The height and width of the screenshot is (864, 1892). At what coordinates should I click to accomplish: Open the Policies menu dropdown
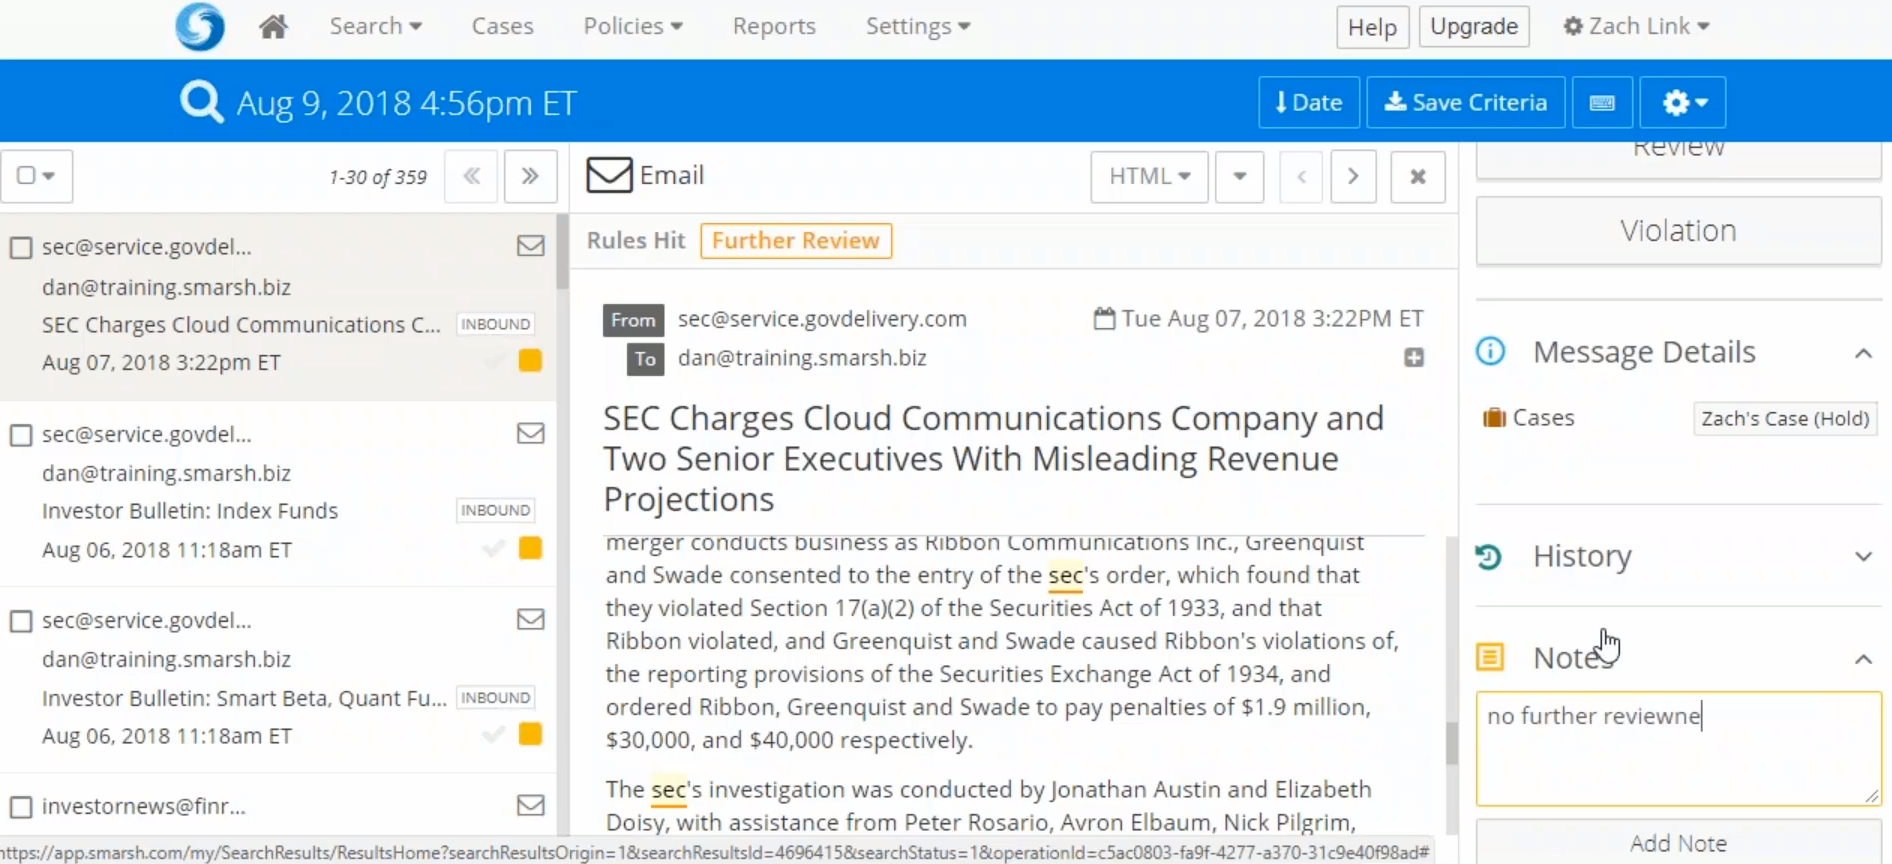(633, 26)
